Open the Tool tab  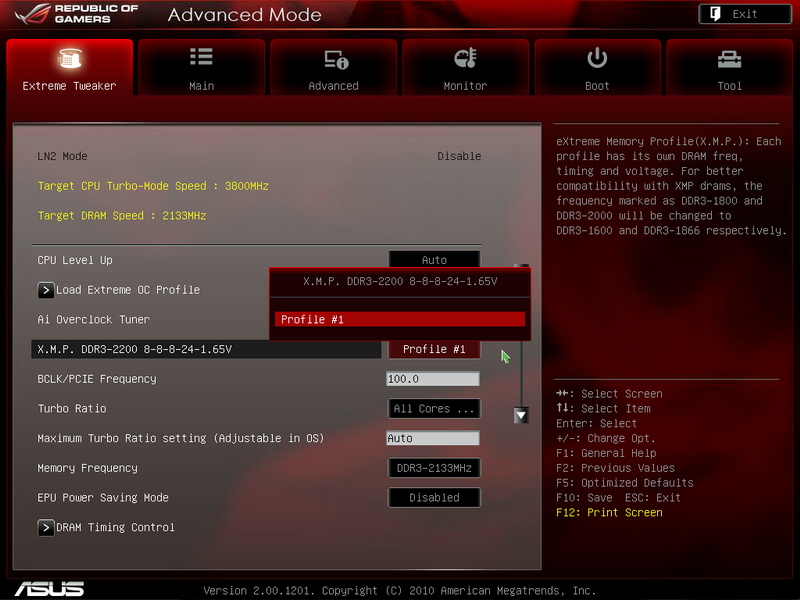730,67
